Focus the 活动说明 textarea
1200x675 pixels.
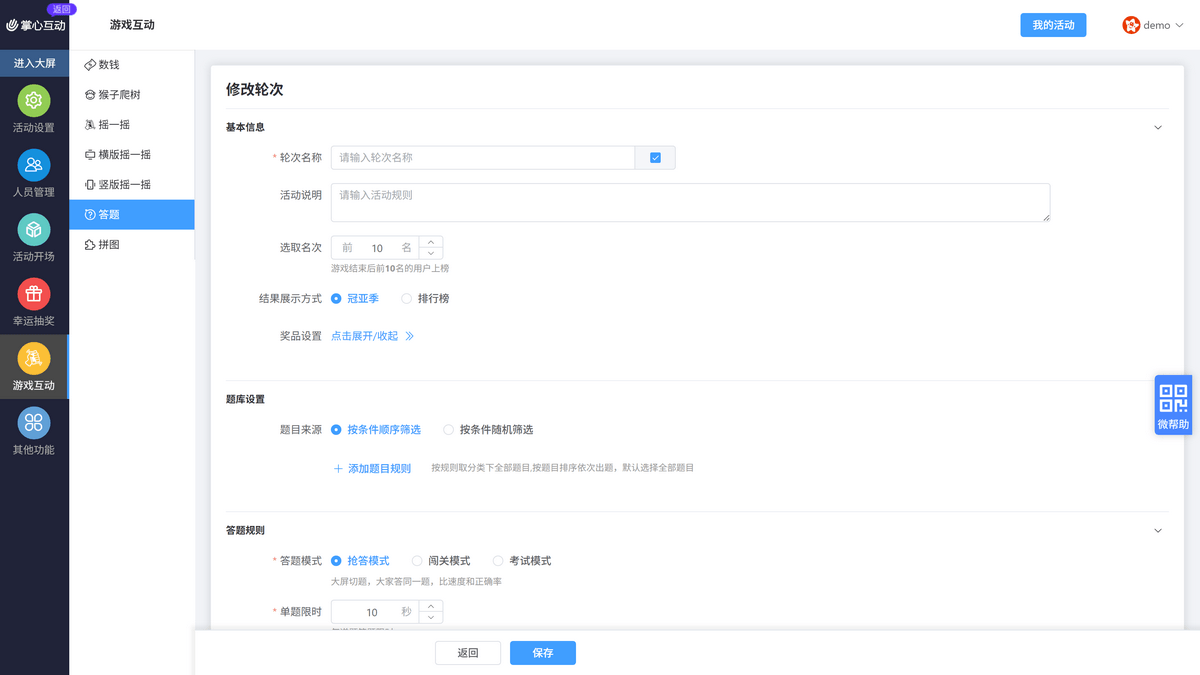click(690, 202)
